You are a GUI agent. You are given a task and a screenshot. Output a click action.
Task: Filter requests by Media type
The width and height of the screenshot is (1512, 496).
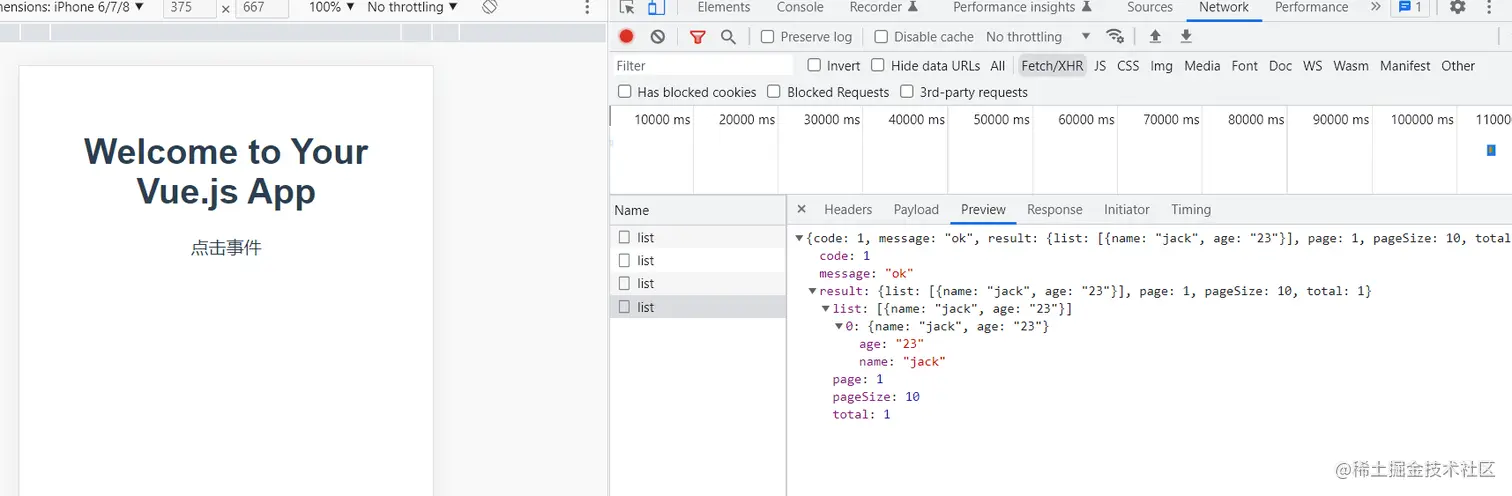(x=1202, y=65)
